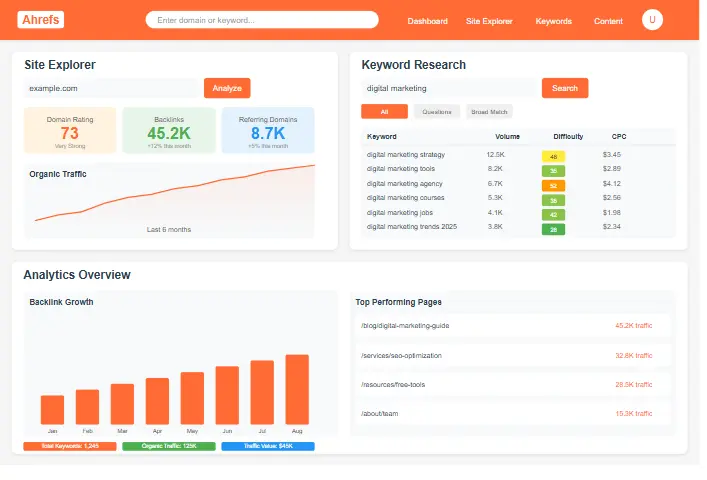Open the user avatar 'U' menu
707x480 pixels.
[652, 19]
